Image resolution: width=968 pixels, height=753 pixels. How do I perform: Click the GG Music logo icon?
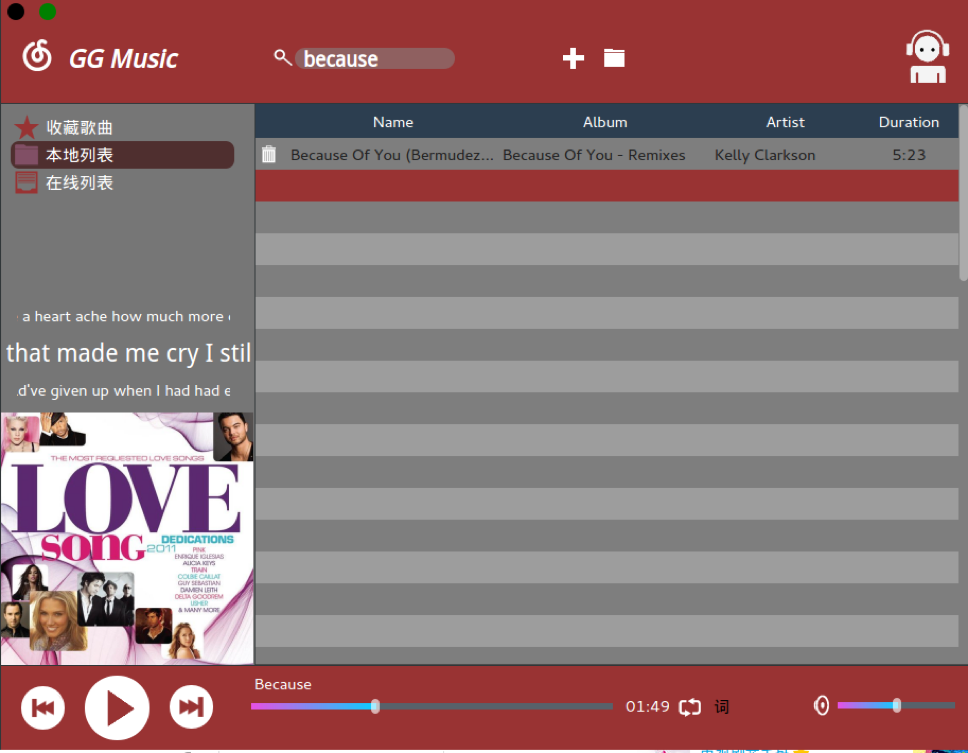[x=37, y=56]
